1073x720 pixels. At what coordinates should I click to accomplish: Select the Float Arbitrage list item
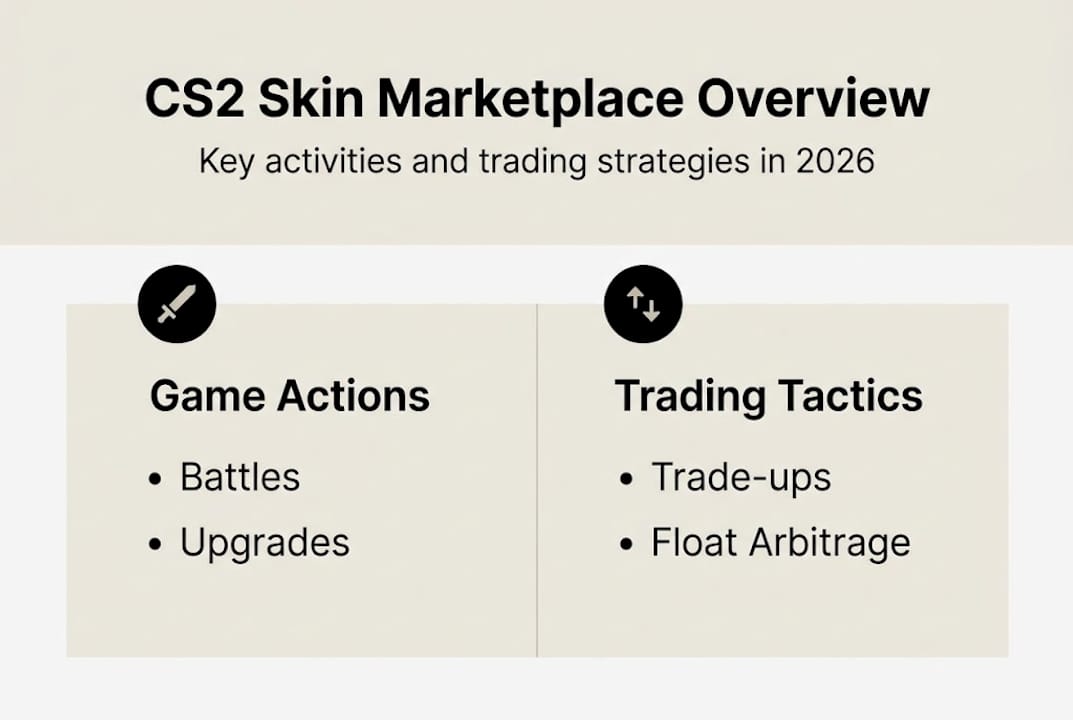click(781, 543)
